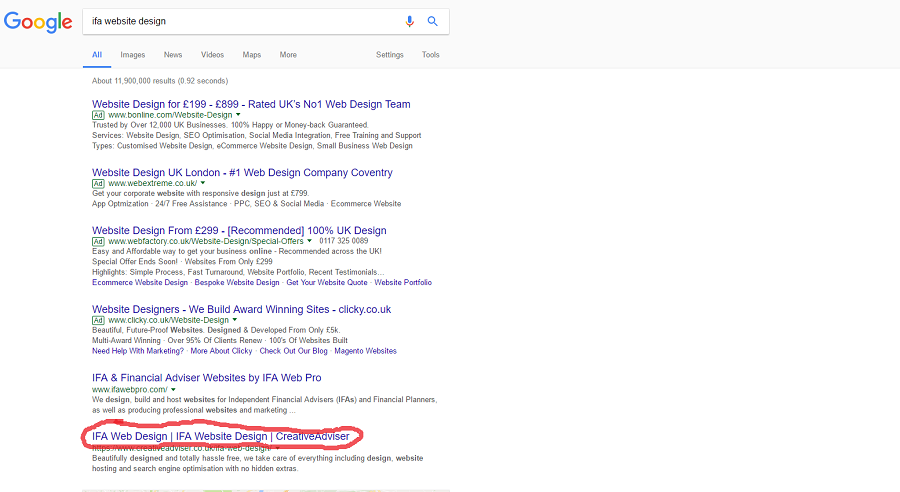Open the Maps tab
The width and height of the screenshot is (900, 492).
(251, 55)
